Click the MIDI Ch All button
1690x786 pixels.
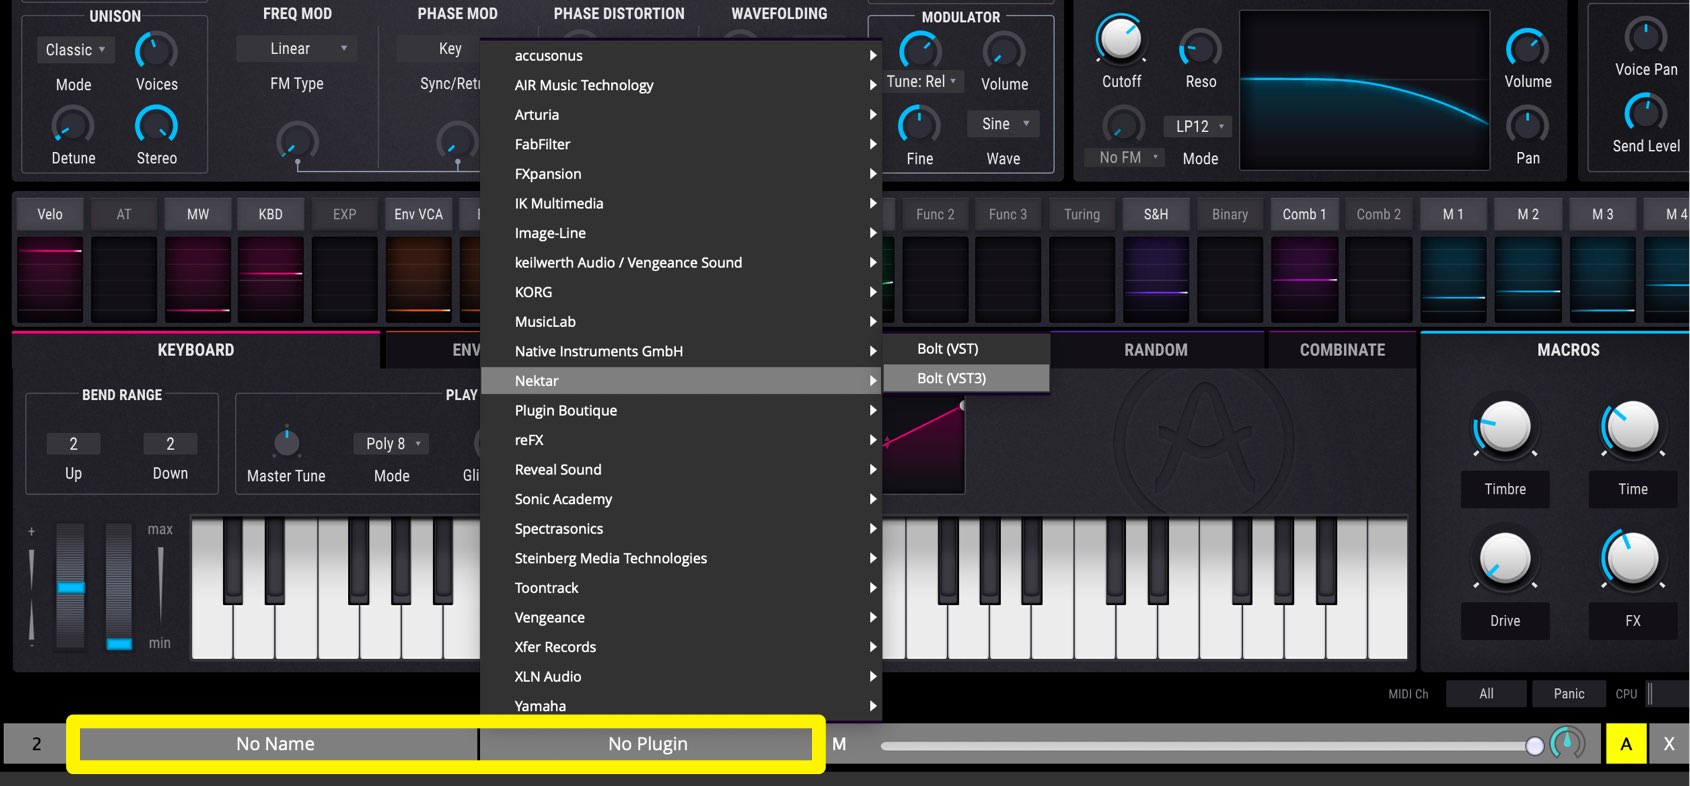click(1486, 694)
